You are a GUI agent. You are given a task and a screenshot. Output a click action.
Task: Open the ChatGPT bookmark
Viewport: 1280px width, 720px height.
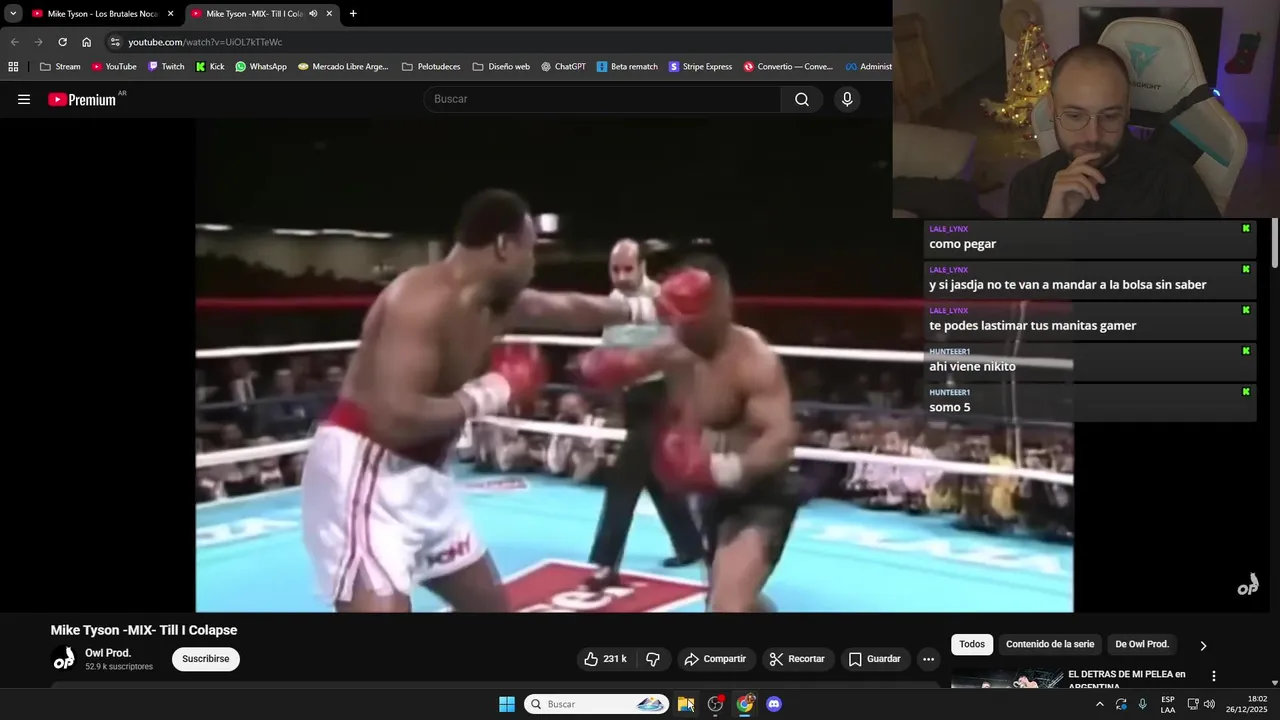pos(563,67)
